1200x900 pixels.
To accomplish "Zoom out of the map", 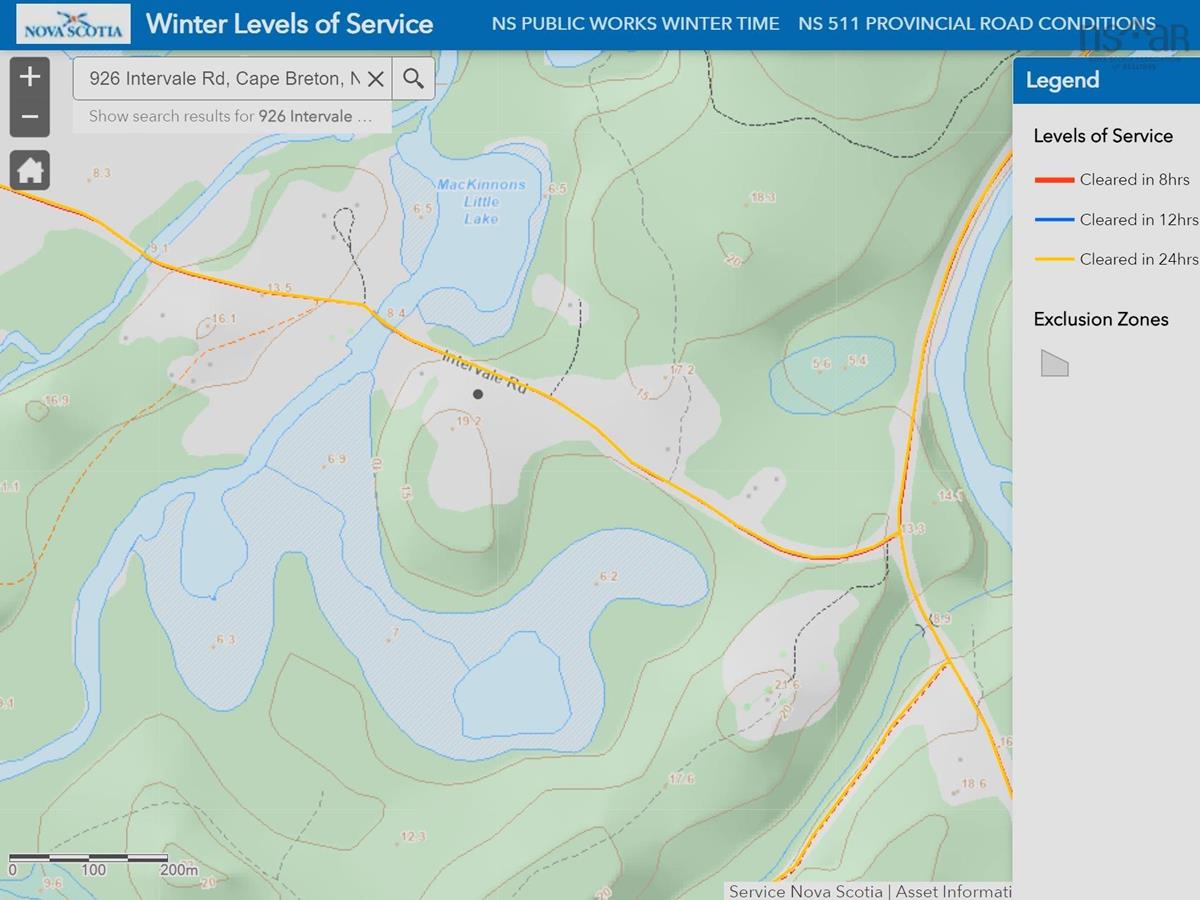I will click(30, 117).
